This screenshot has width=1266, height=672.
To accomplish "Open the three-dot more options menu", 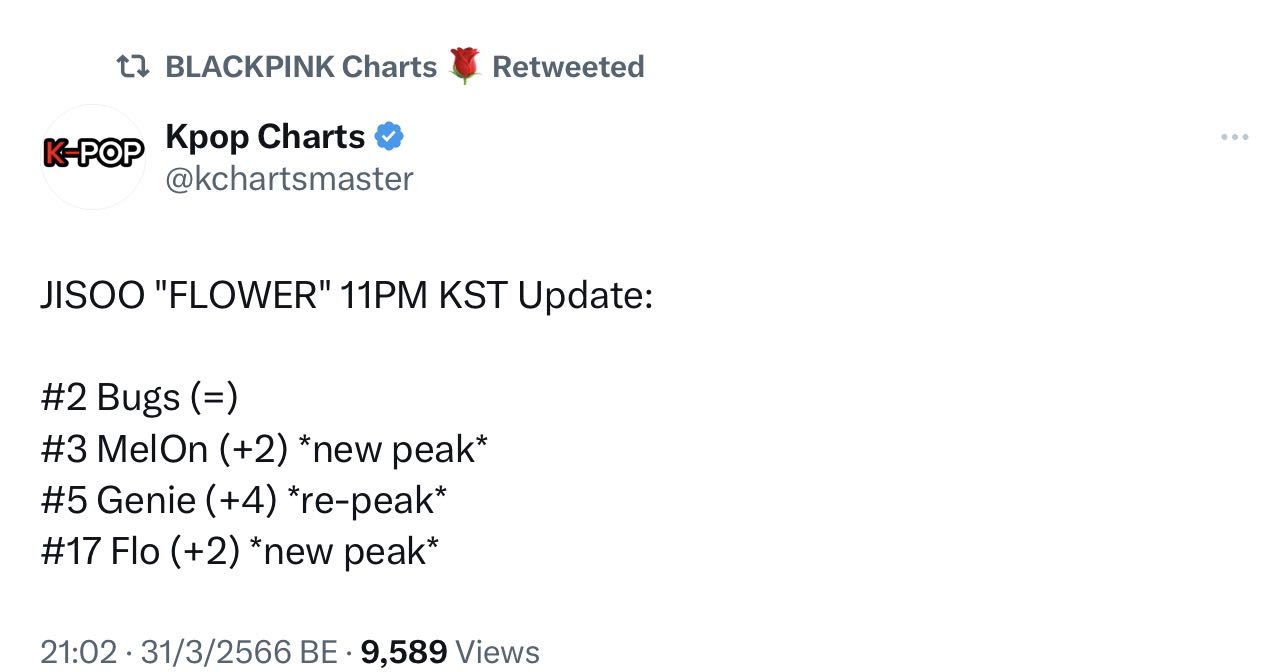I will click(x=1235, y=137).
